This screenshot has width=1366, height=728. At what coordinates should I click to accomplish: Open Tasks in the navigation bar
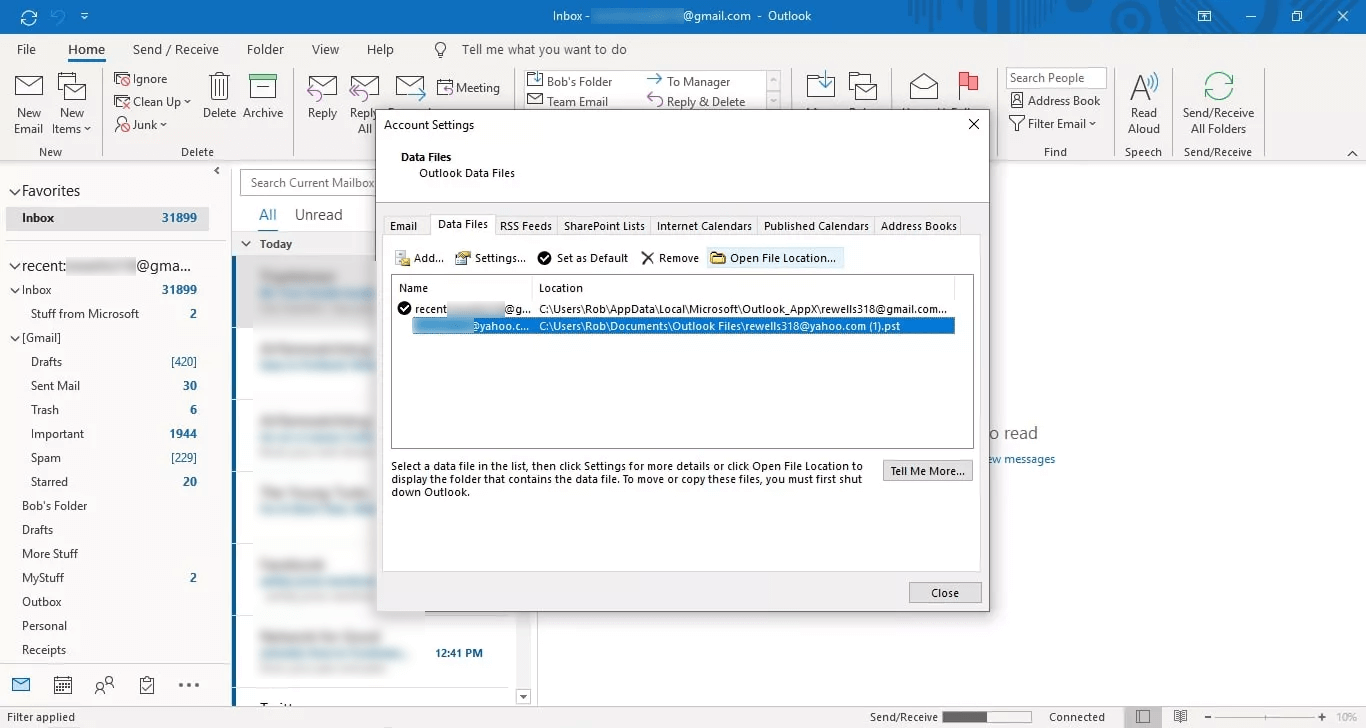[x=147, y=685]
